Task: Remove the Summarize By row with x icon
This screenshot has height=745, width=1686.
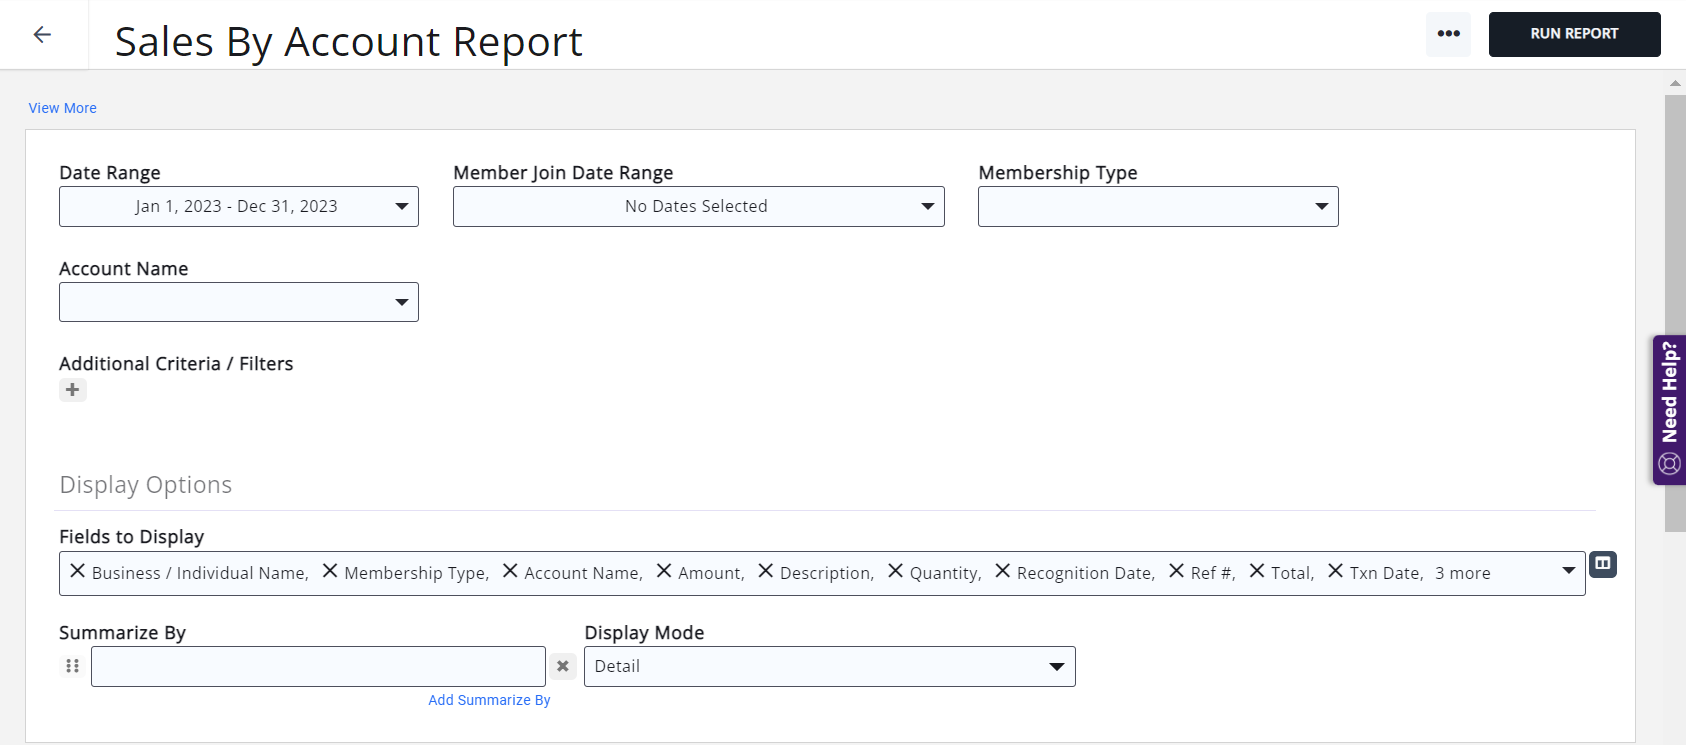Action: point(563,666)
